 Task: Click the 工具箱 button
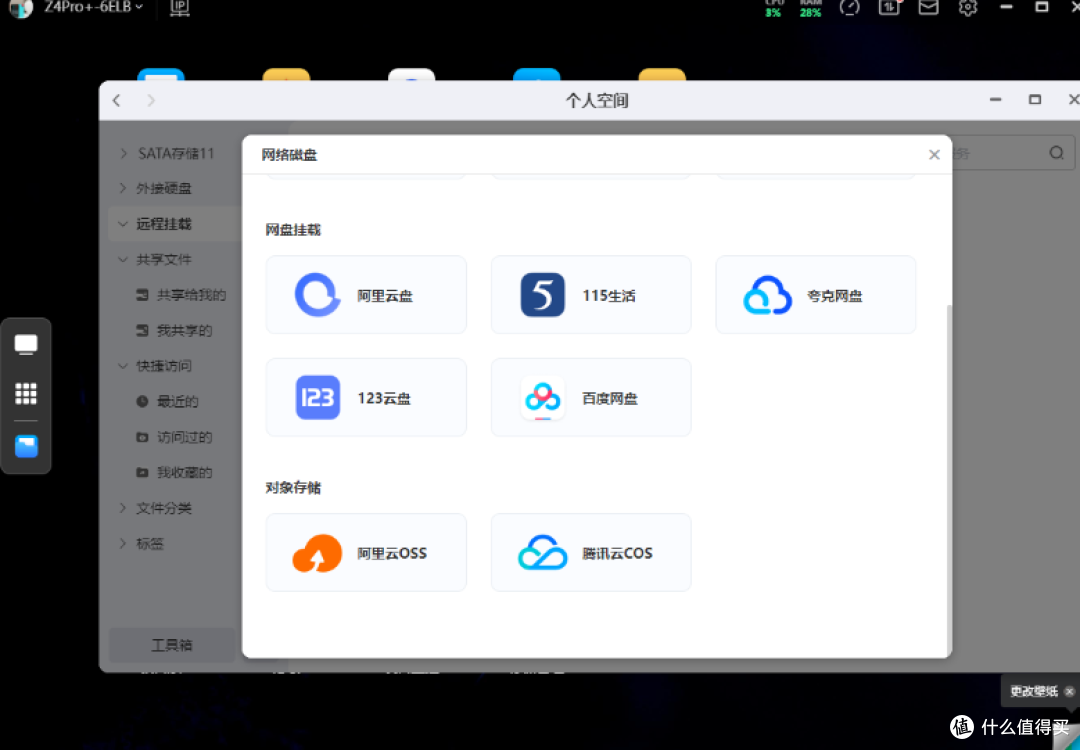(172, 645)
